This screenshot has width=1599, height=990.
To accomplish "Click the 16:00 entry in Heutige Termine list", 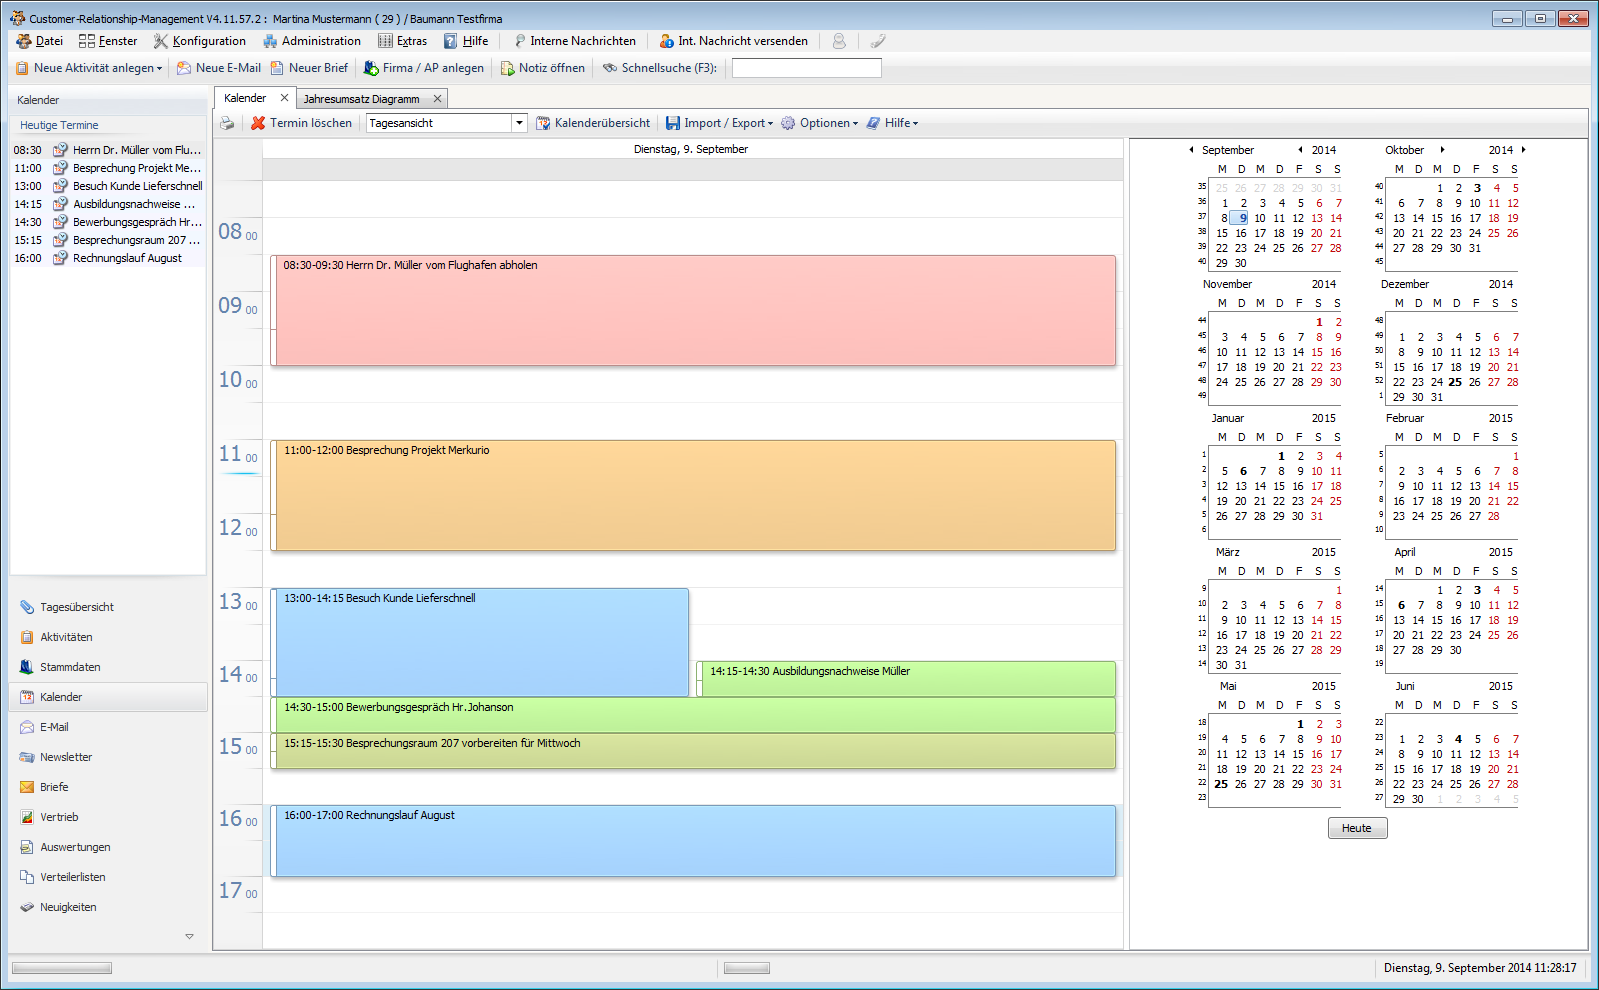I will coord(108,258).
